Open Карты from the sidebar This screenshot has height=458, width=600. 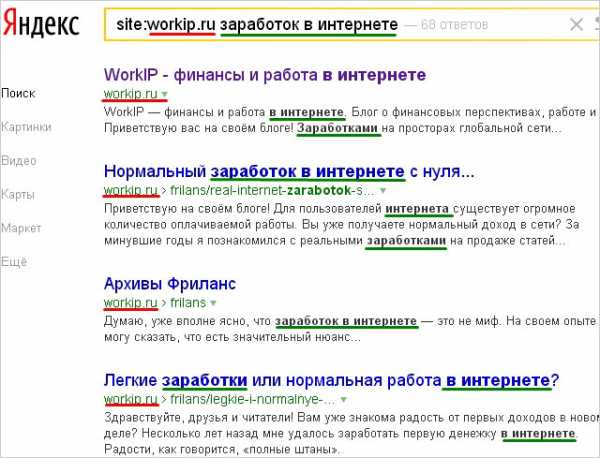pyautogui.click(x=18, y=194)
